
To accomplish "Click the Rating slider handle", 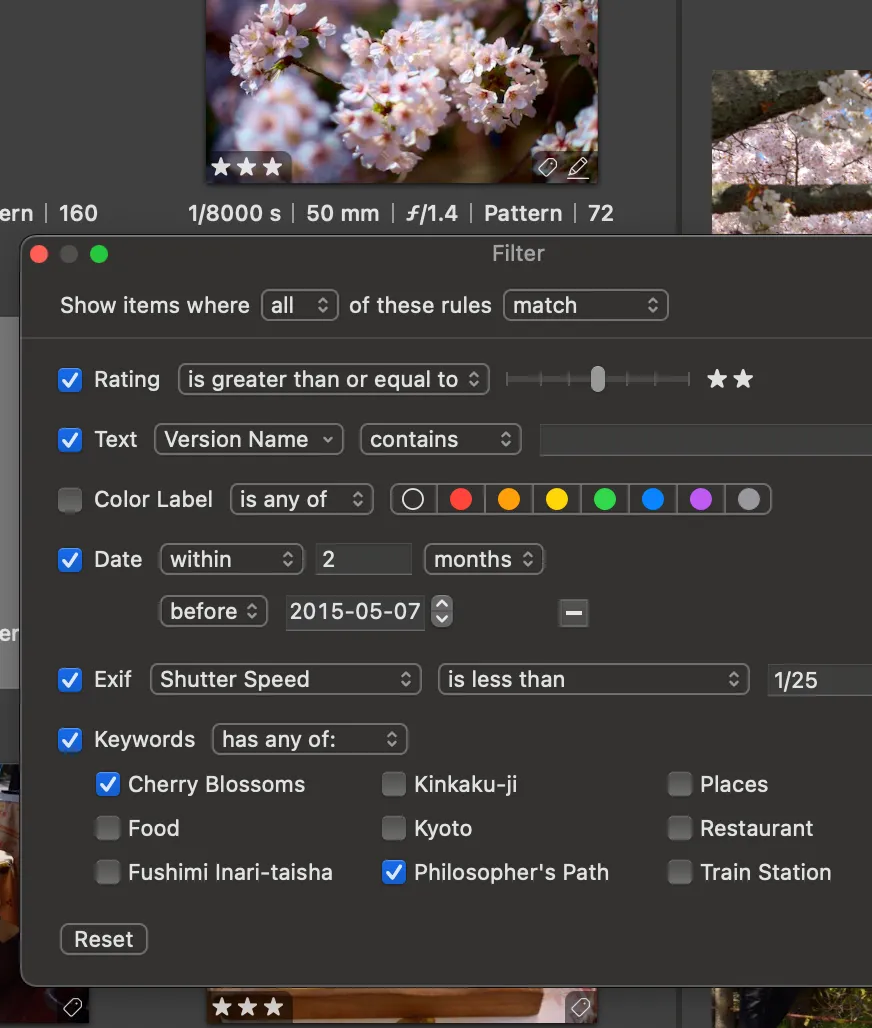I will (597, 379).
